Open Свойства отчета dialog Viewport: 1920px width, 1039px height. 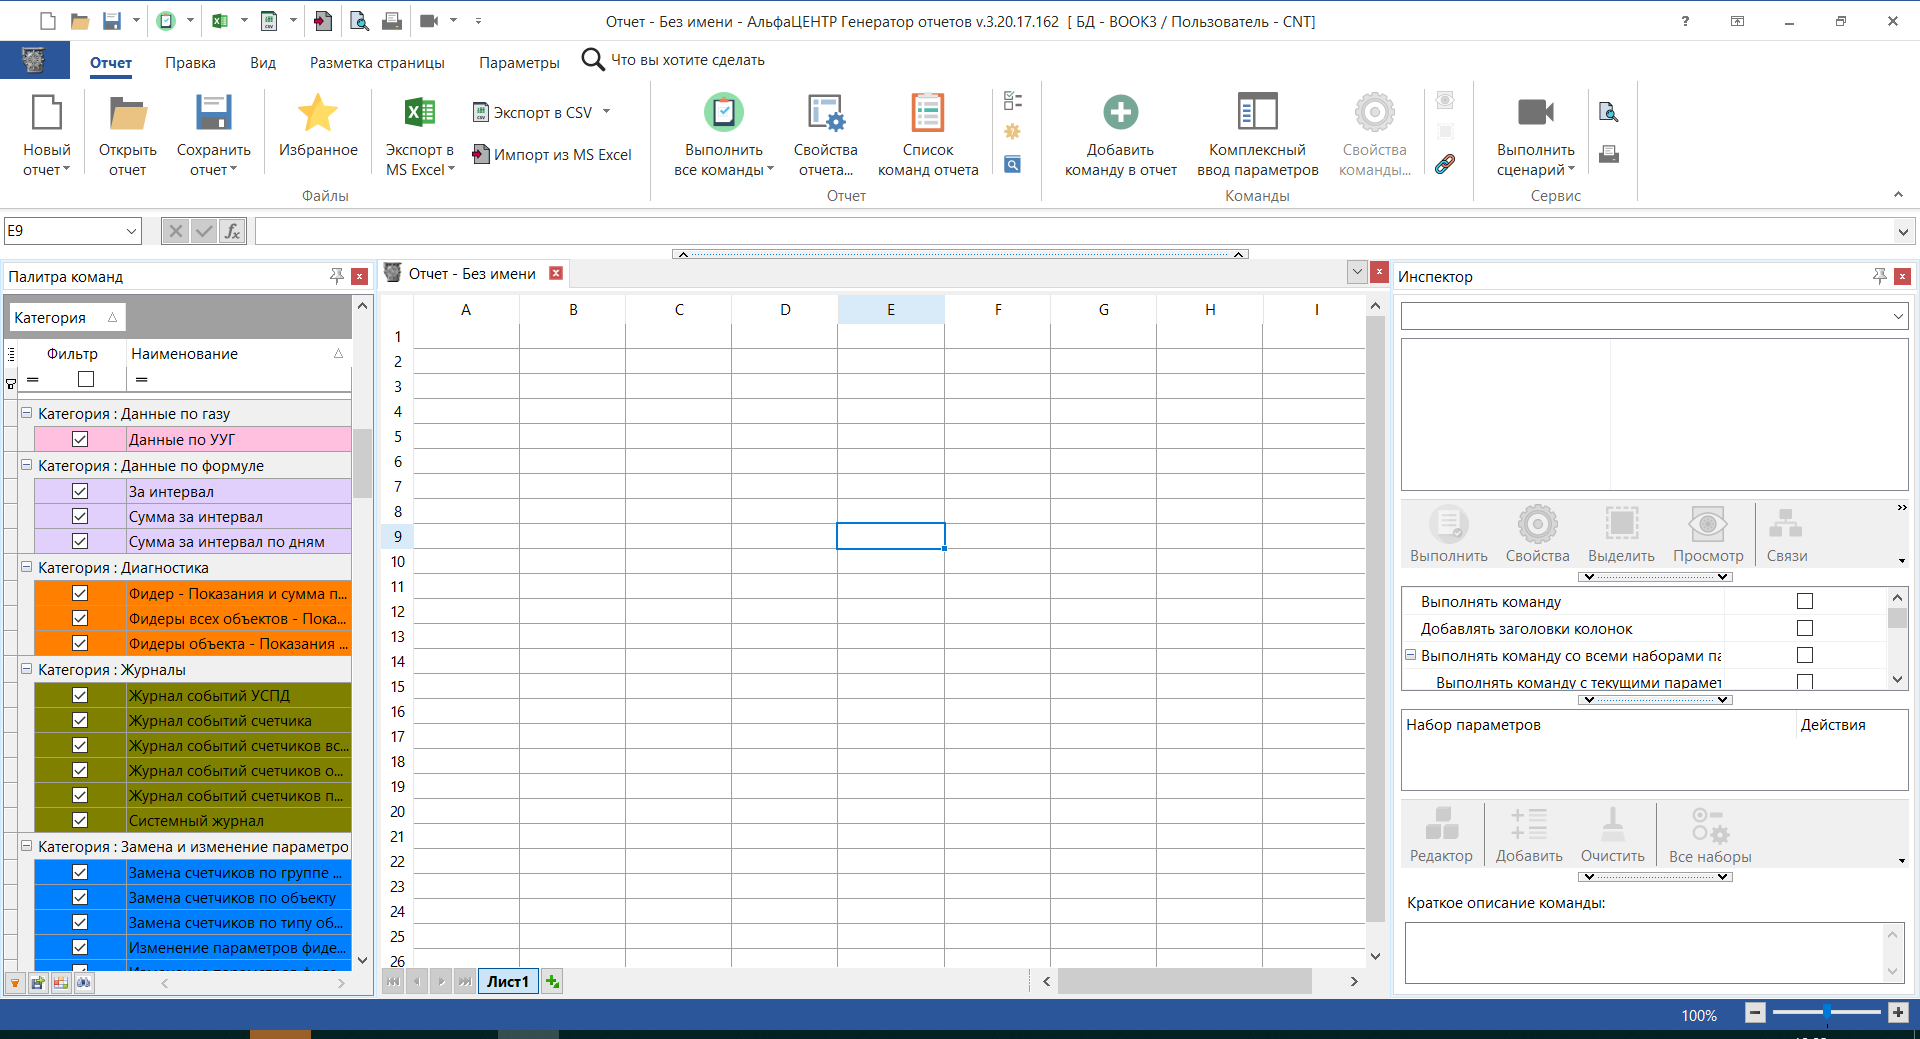[x=825, y=113]
